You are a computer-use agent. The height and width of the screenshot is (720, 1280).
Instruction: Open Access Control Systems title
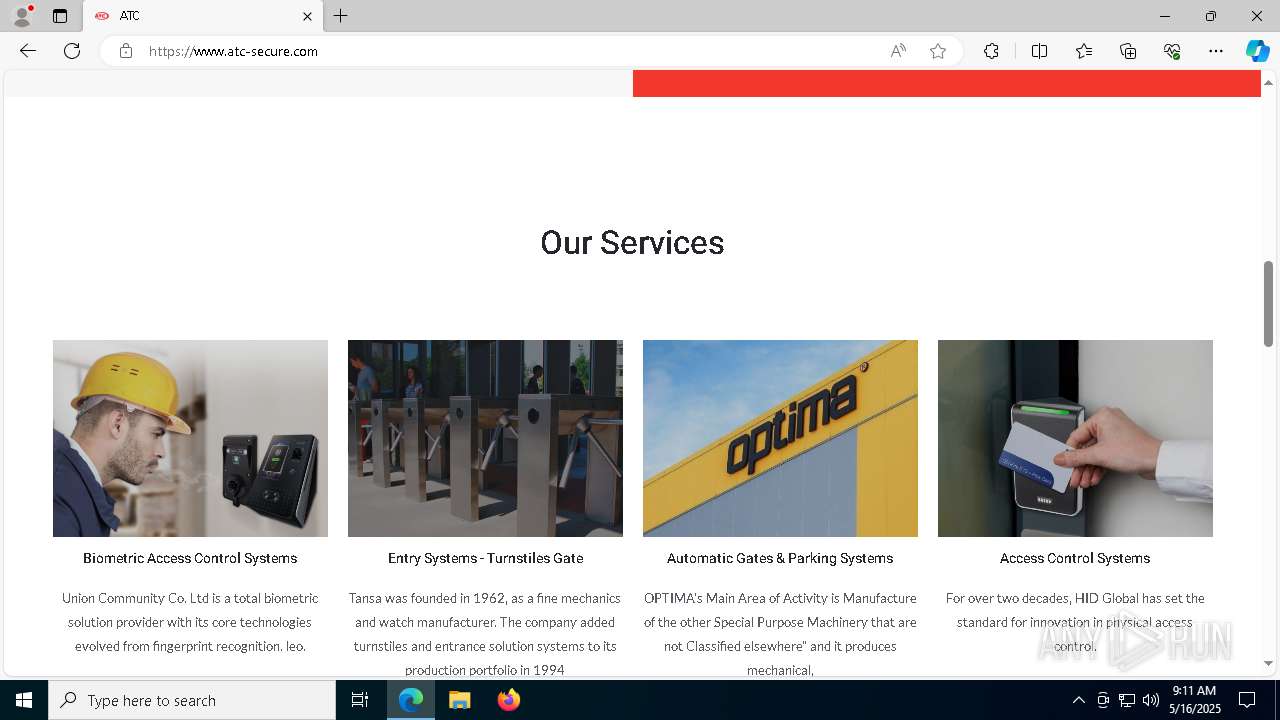click(1075, 558)
